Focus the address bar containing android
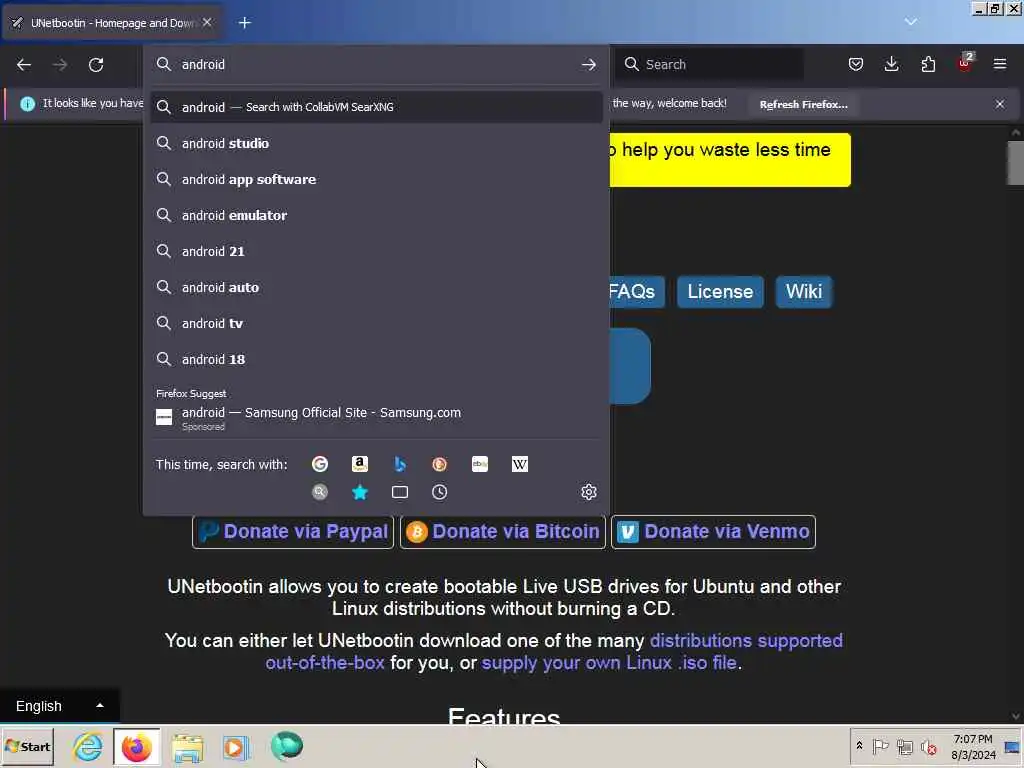Viewport: 1024px width, 768px height. coord(376,65)
